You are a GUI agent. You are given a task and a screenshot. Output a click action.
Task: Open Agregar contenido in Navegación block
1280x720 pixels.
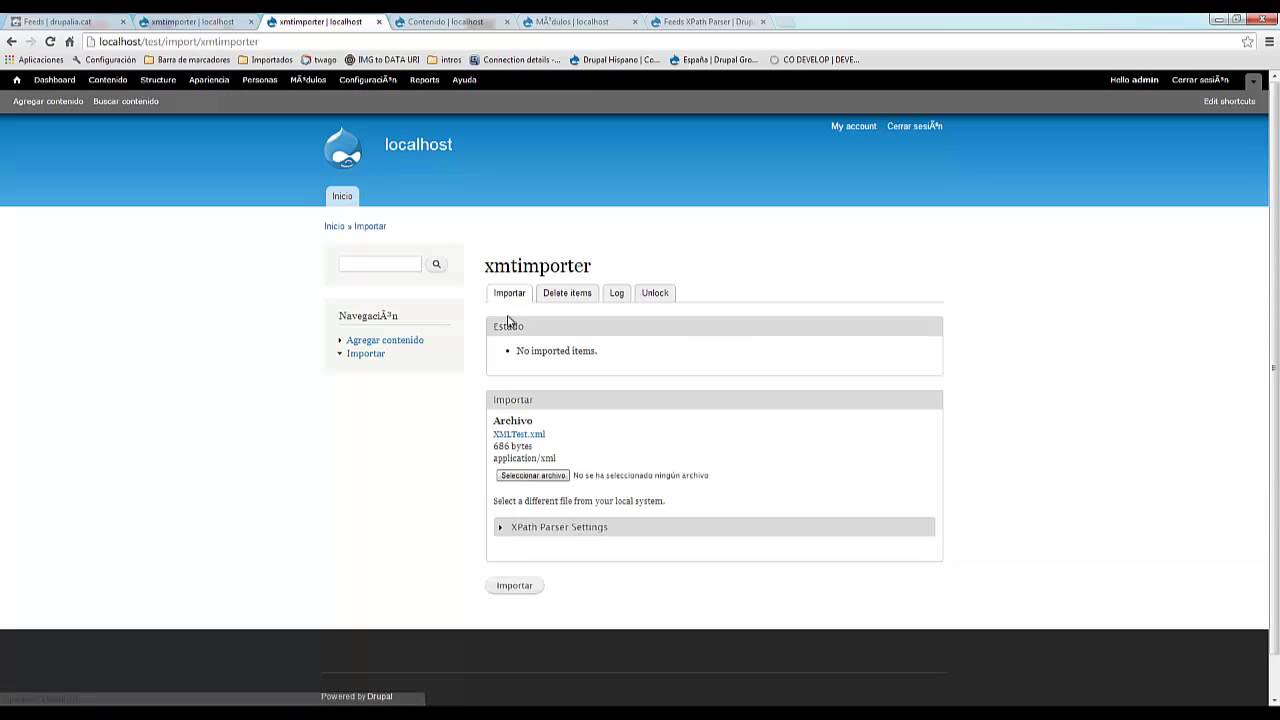(385, 340)
